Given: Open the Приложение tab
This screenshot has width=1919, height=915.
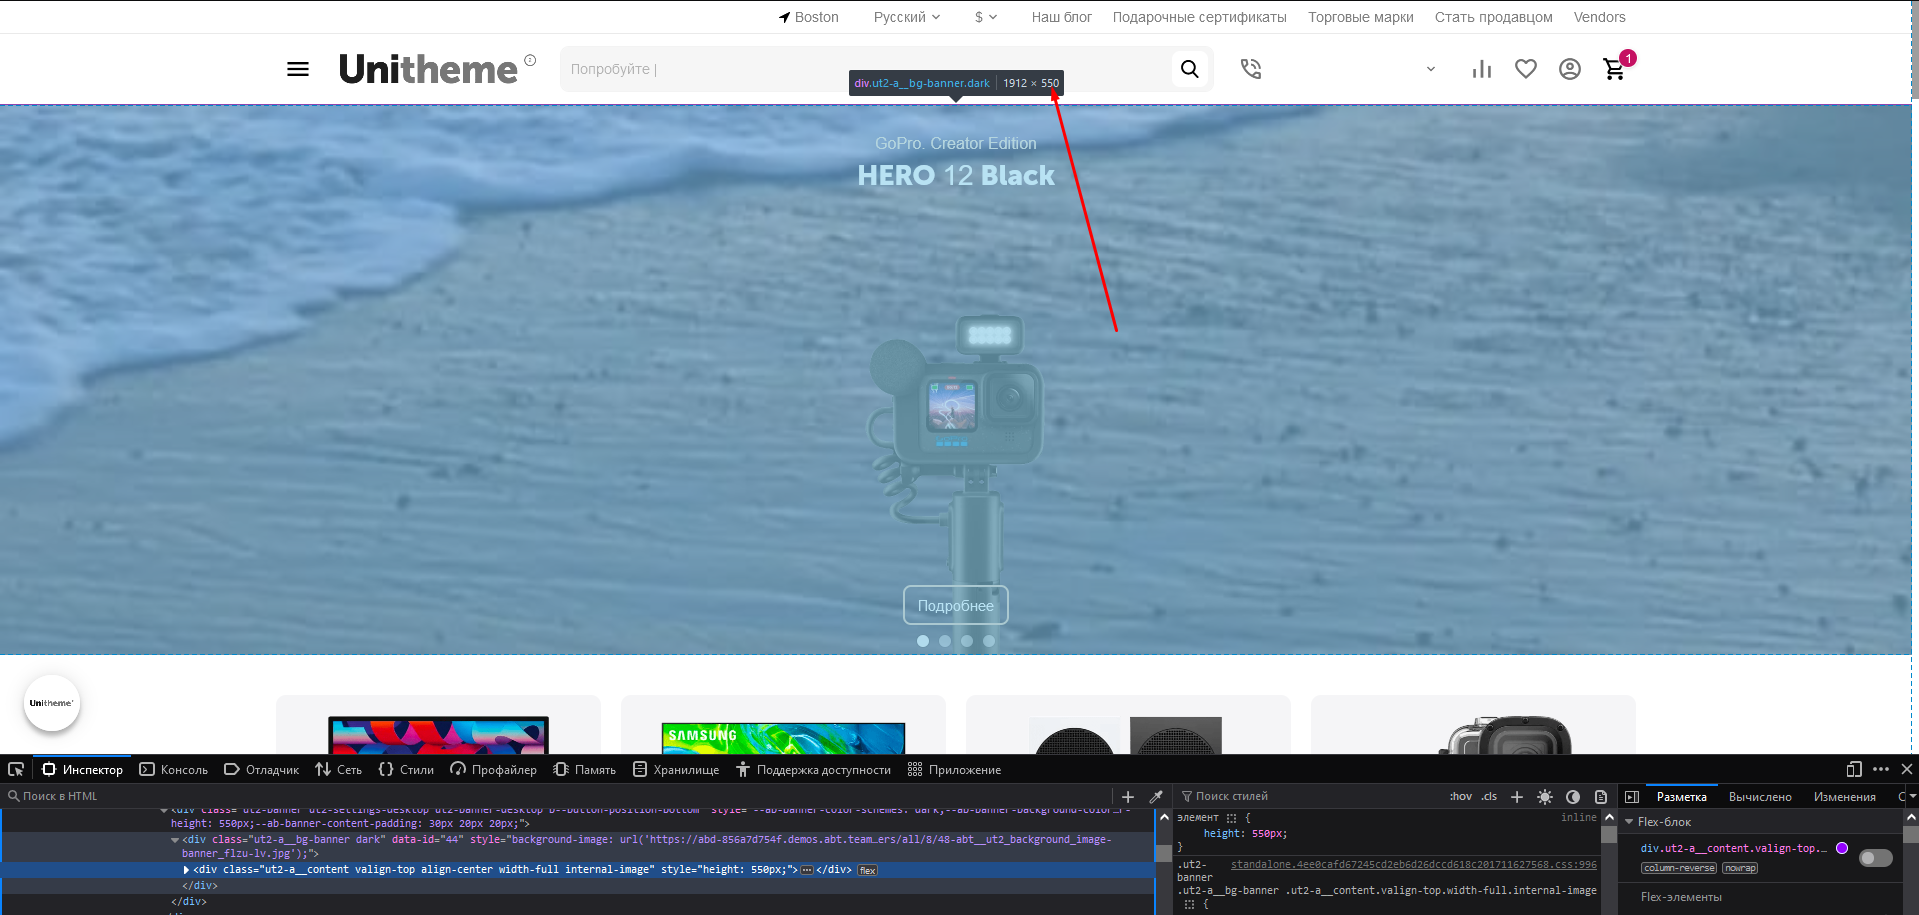Looking at the screenshot, I should [x=954, y=770].
